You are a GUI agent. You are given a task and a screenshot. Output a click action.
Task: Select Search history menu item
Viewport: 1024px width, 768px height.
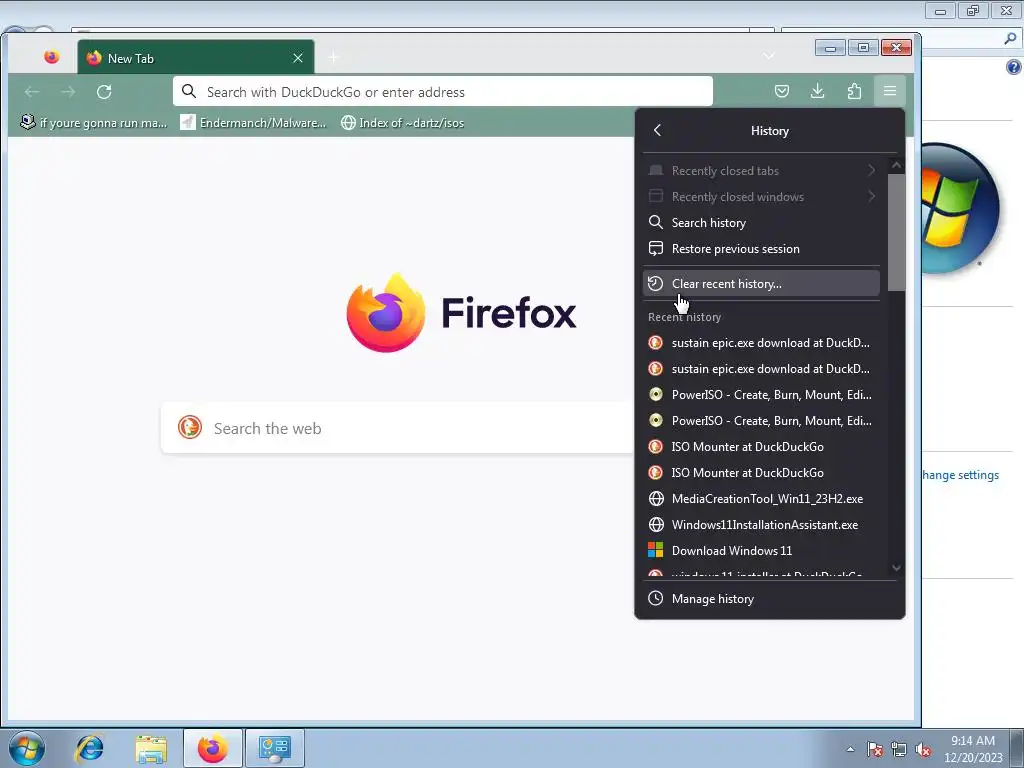pos(761,223)
